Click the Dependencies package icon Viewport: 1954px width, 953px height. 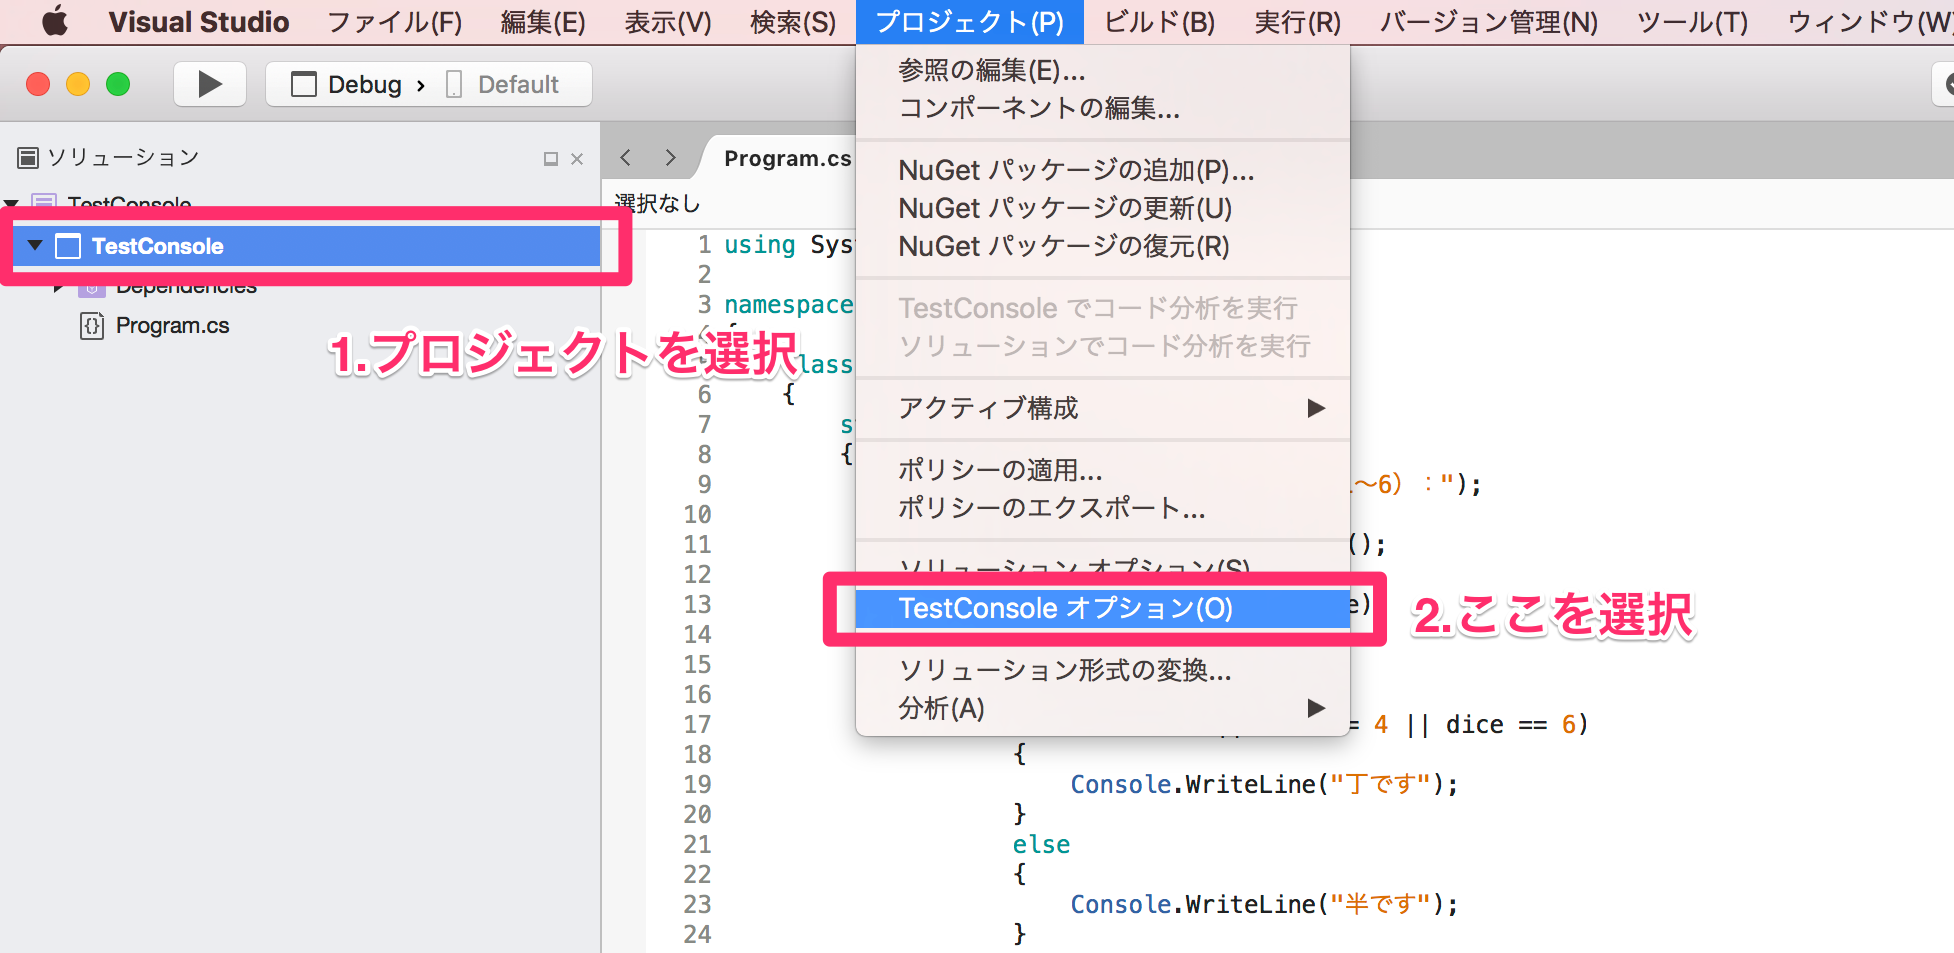tap(90, 285)
